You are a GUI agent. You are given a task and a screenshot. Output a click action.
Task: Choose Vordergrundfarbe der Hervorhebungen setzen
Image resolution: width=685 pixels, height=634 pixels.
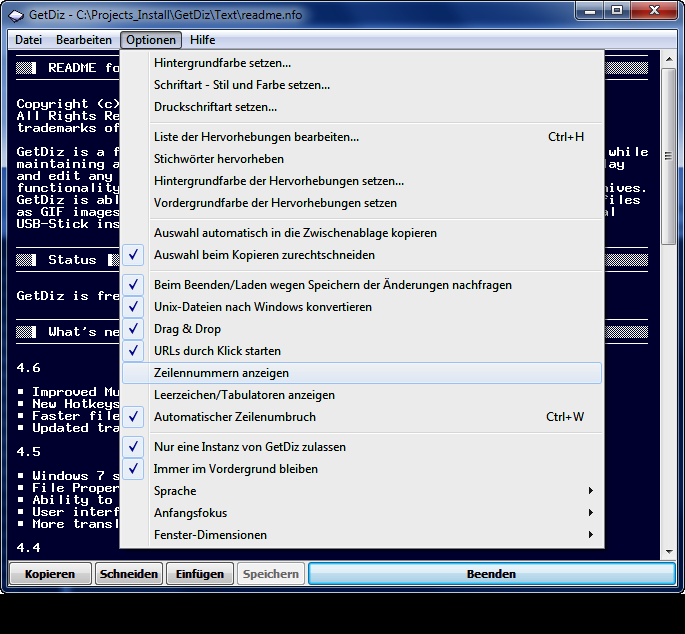[x=362, y=203]
